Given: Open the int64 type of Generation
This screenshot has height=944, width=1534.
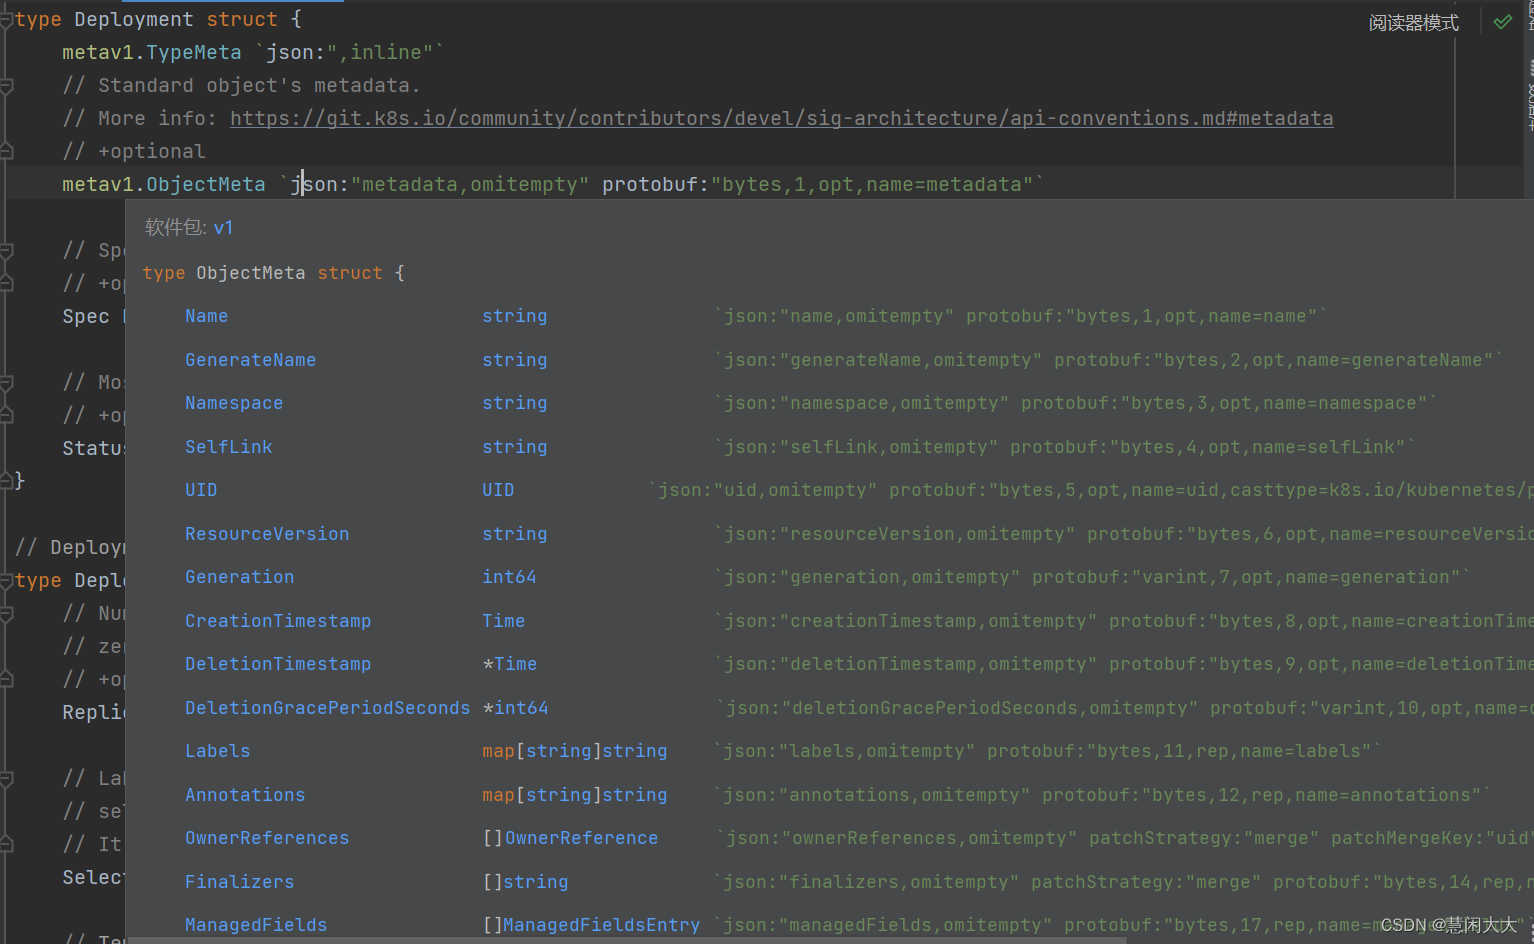Looking at the screenshot, I should click(x=509, y=577).
